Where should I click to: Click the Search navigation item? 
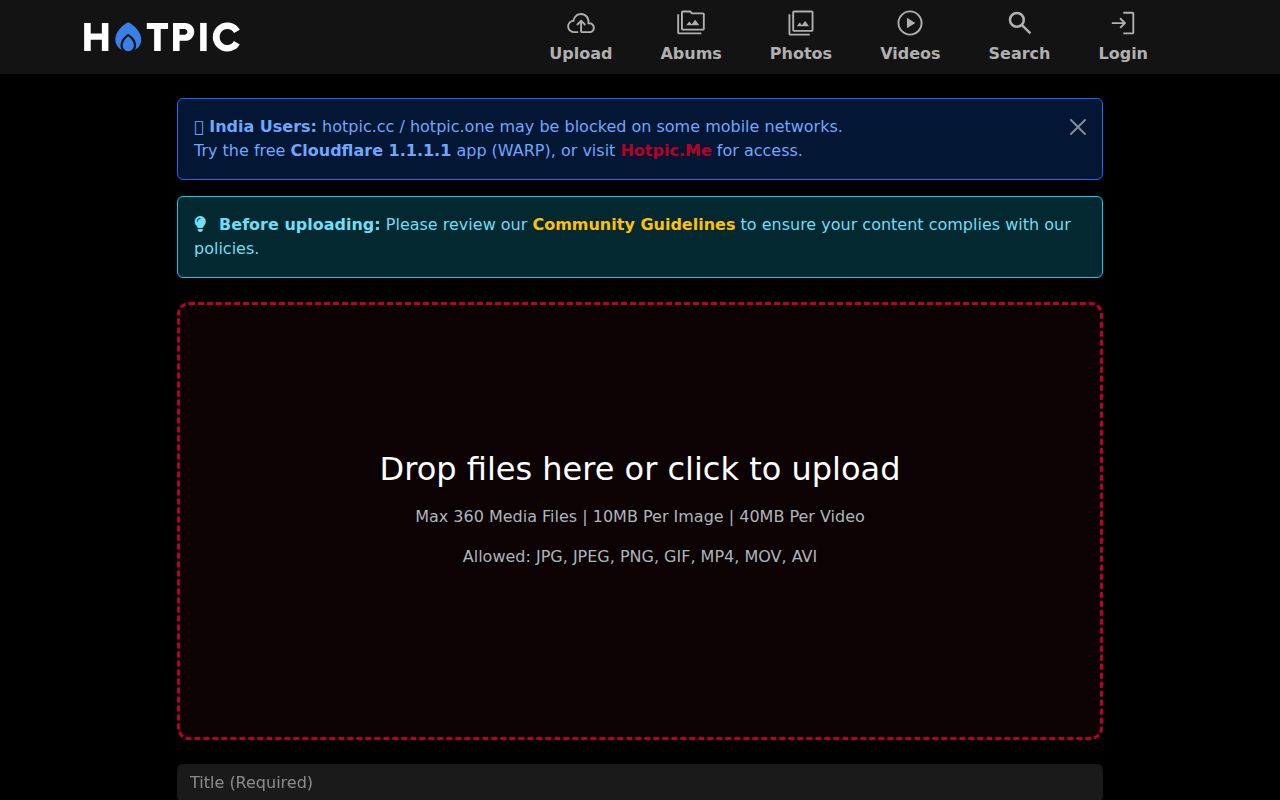pyautogui.click(x=1018, y=53)
